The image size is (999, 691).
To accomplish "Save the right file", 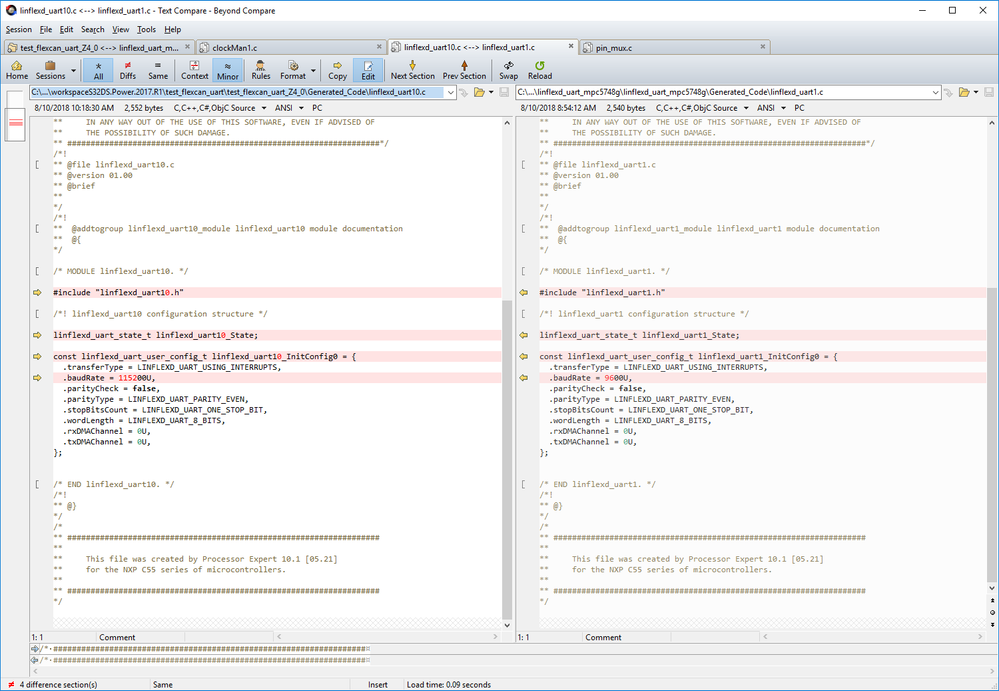I will pos(989,92).
